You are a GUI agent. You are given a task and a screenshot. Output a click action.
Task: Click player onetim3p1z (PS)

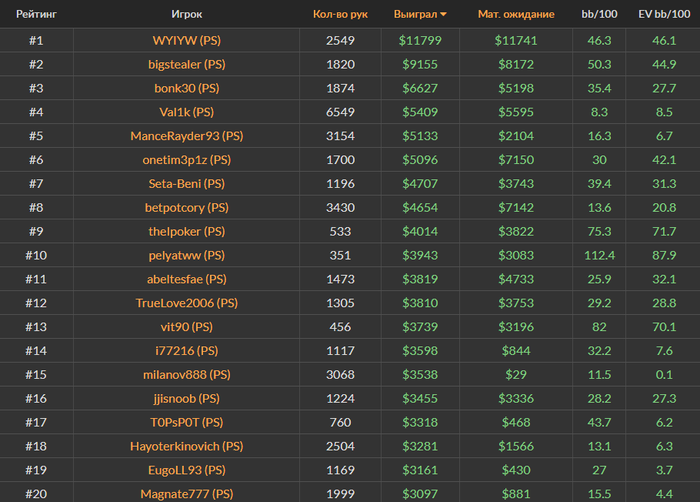pos(186,160)
